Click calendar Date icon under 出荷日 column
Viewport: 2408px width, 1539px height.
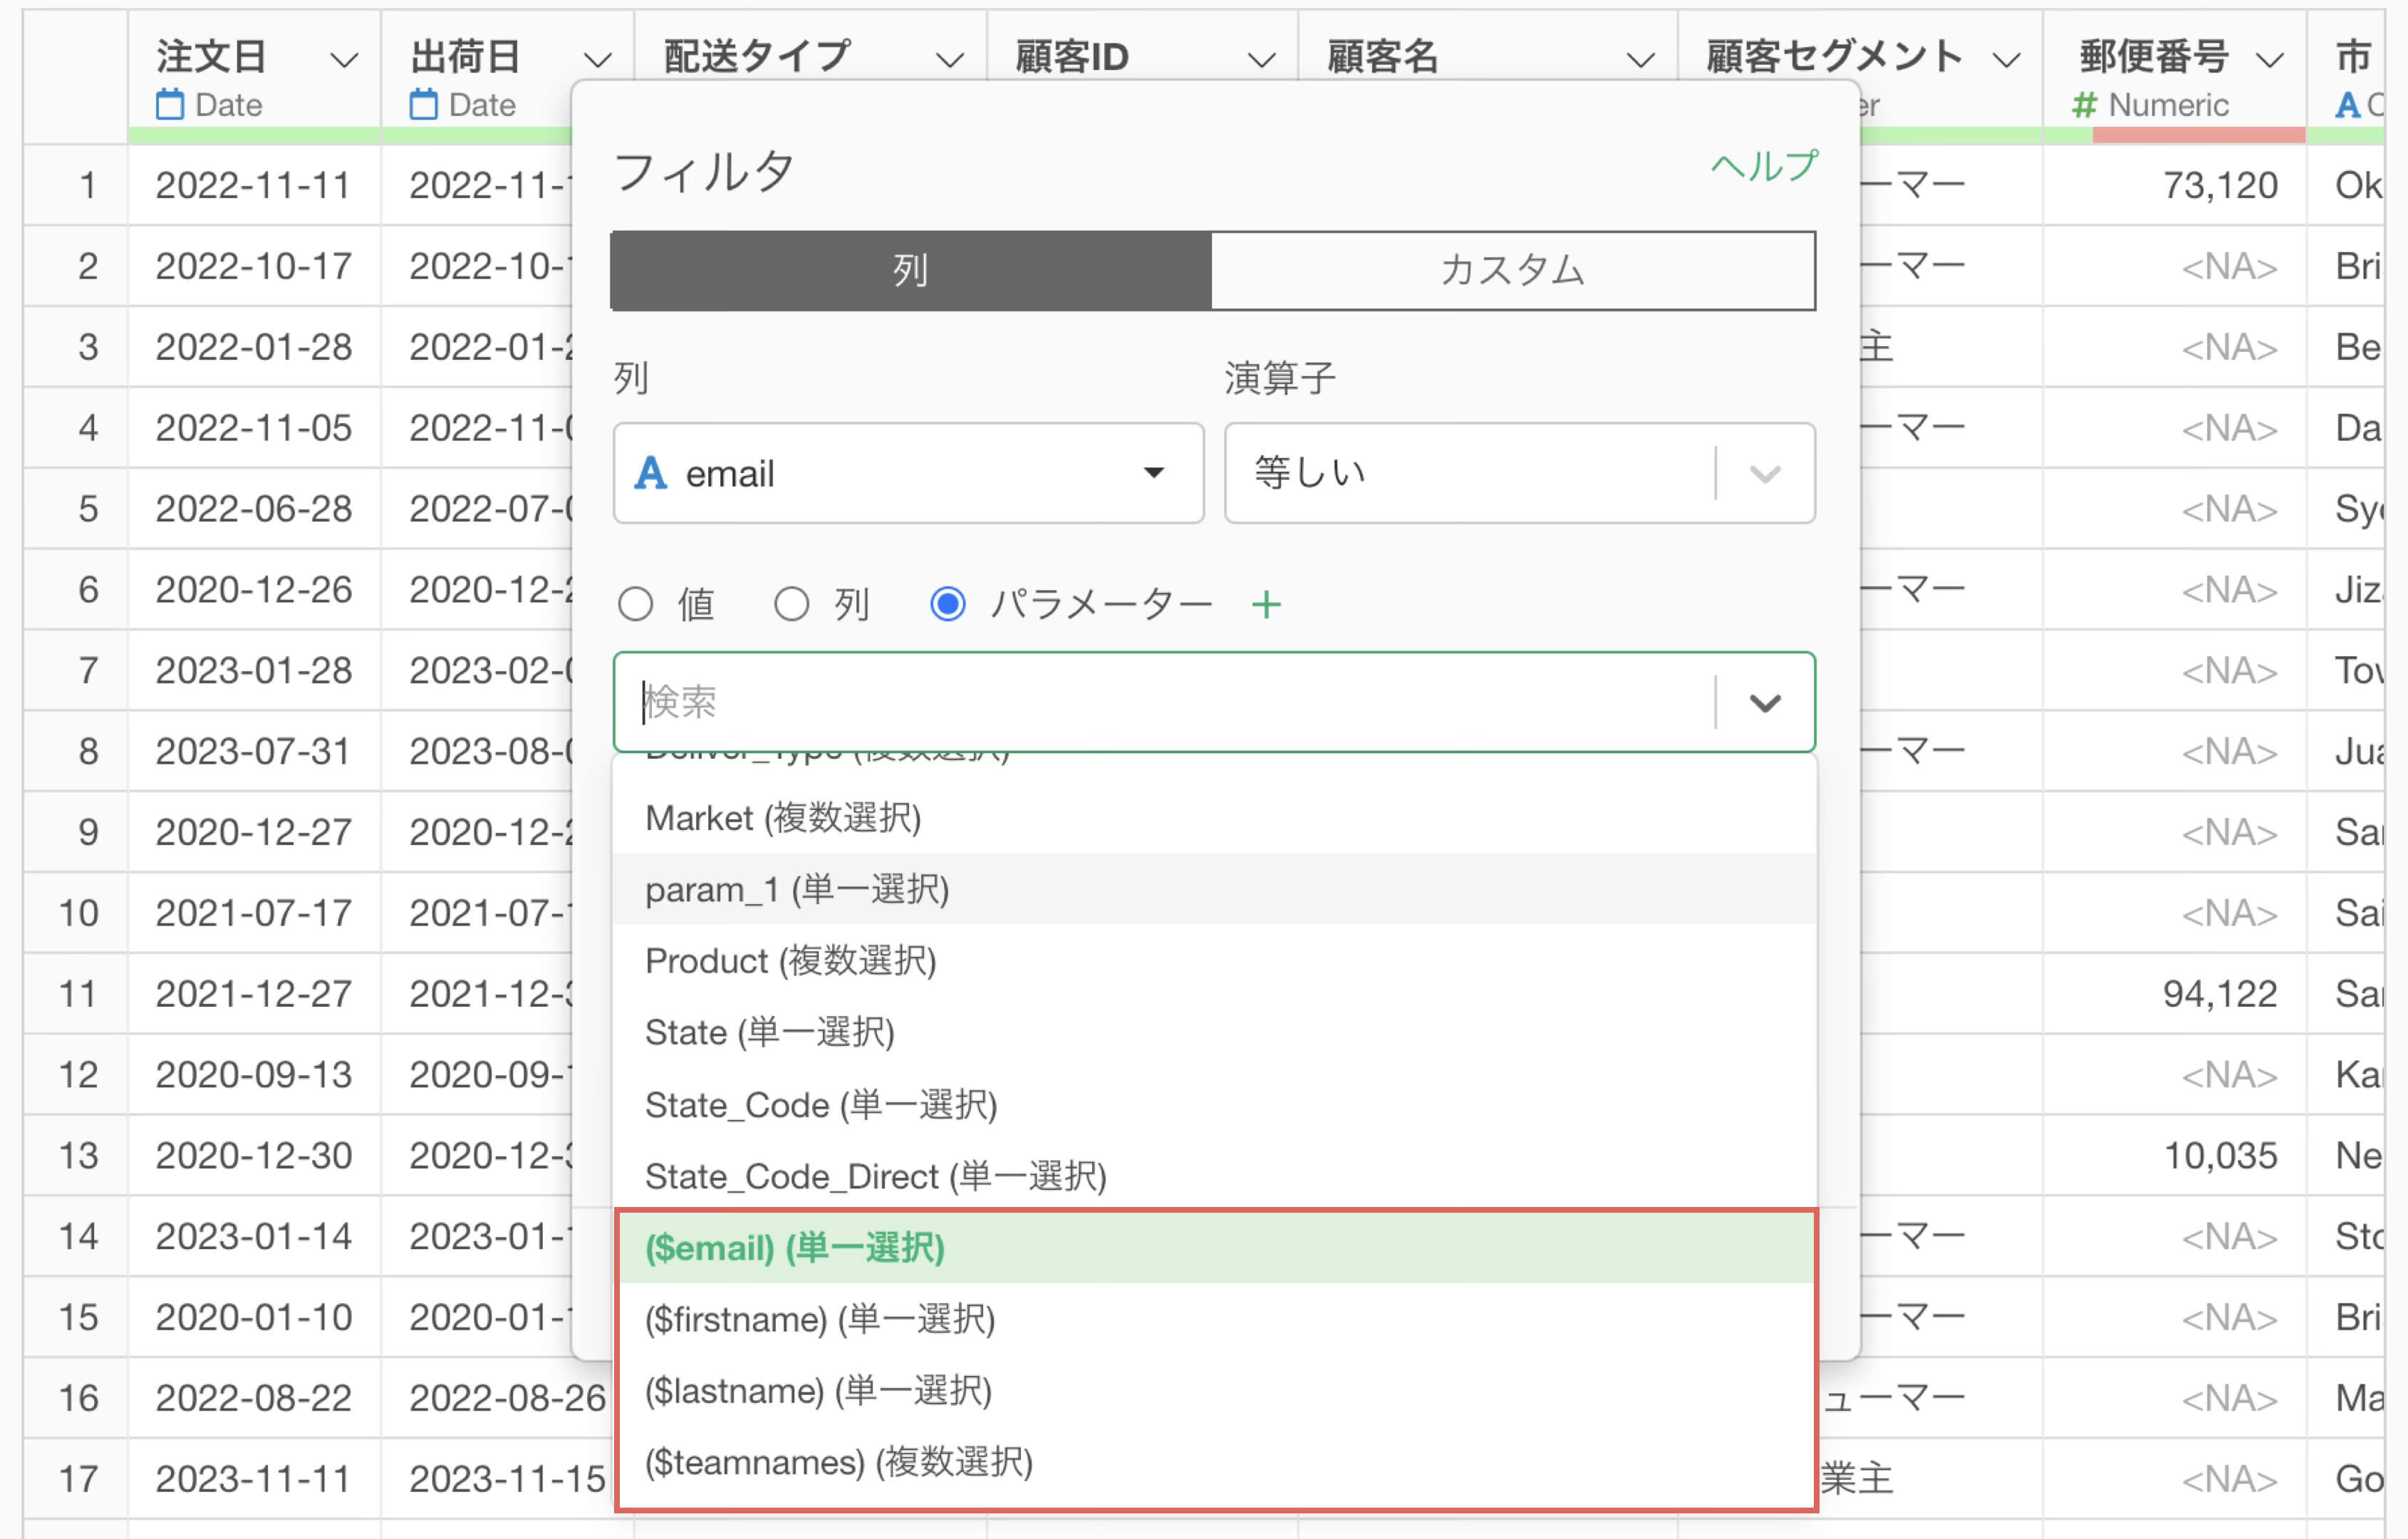[424, 104]
